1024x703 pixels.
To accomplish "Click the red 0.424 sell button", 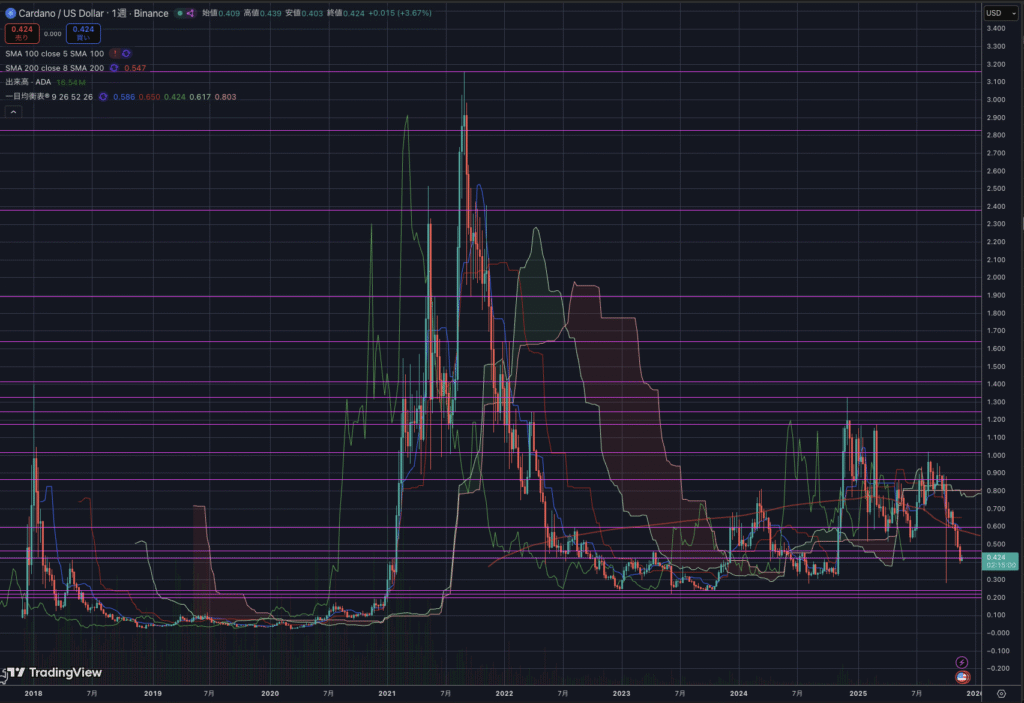I will click(21, 33).
